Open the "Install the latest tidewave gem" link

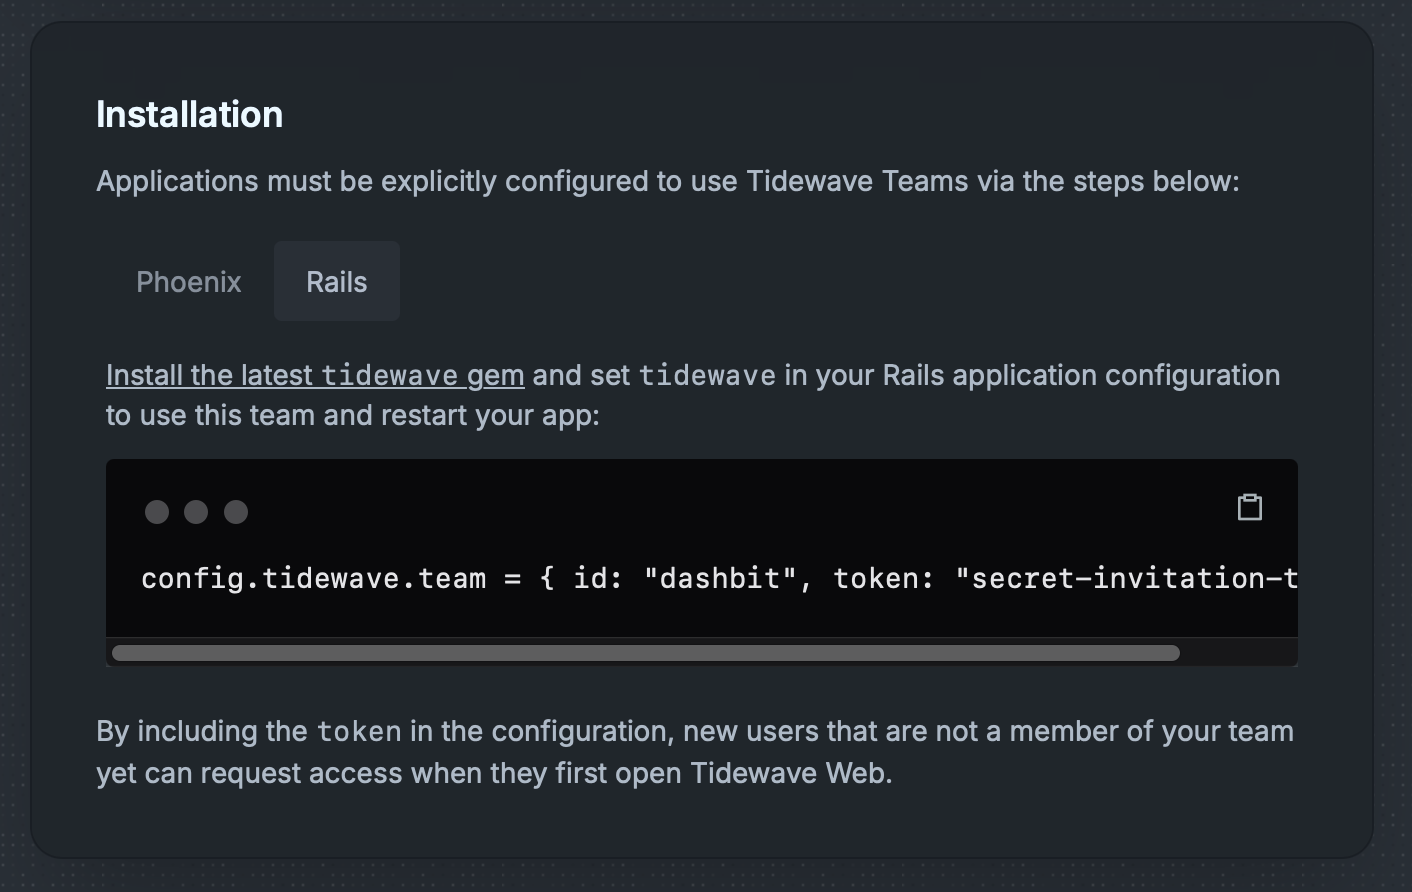[315, 375]
